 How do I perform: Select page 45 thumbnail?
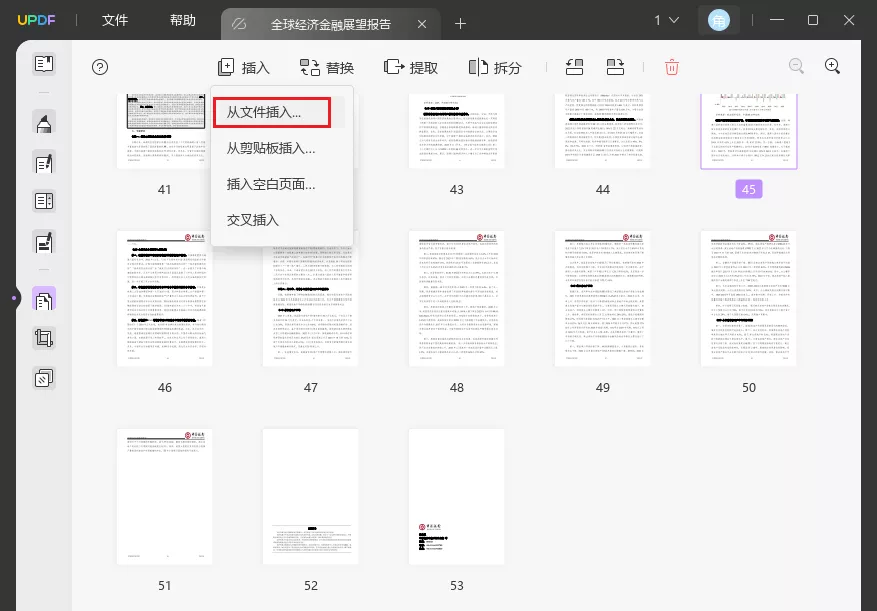tap(748, 131)
